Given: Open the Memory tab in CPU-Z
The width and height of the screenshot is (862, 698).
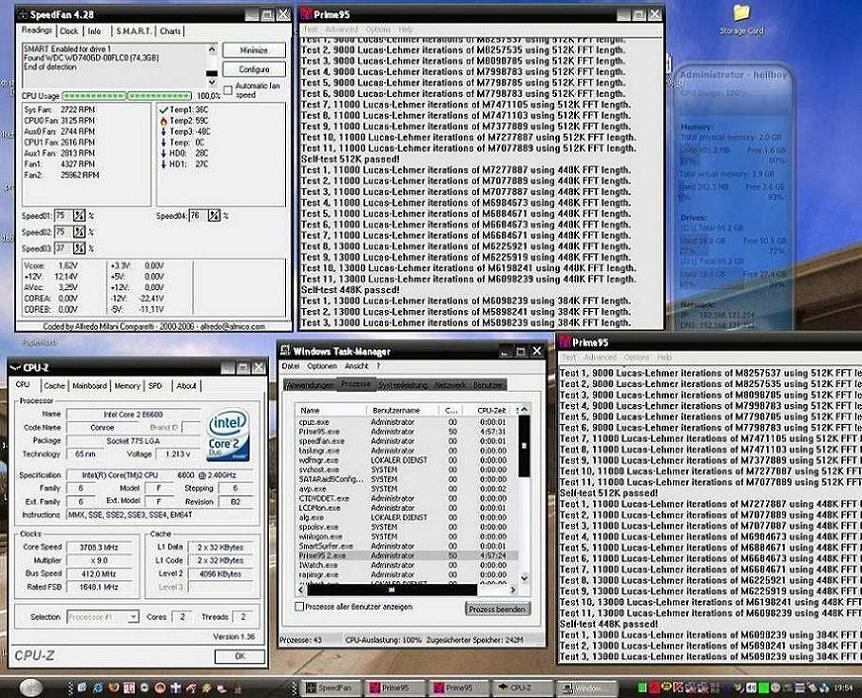Looking at the screenshot, I should (x=127, y=386).
